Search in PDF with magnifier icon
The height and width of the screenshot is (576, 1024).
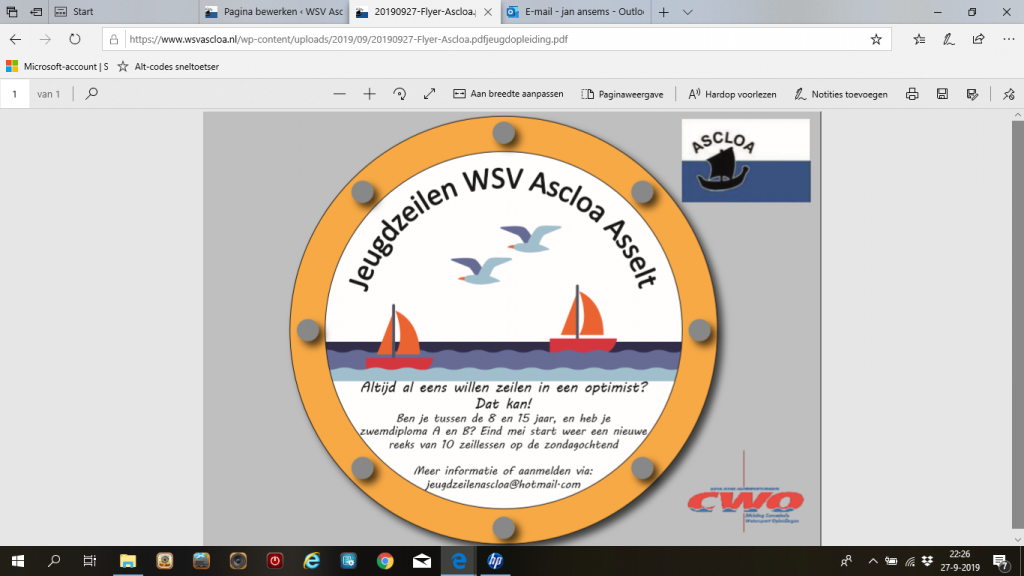(92, 94)
